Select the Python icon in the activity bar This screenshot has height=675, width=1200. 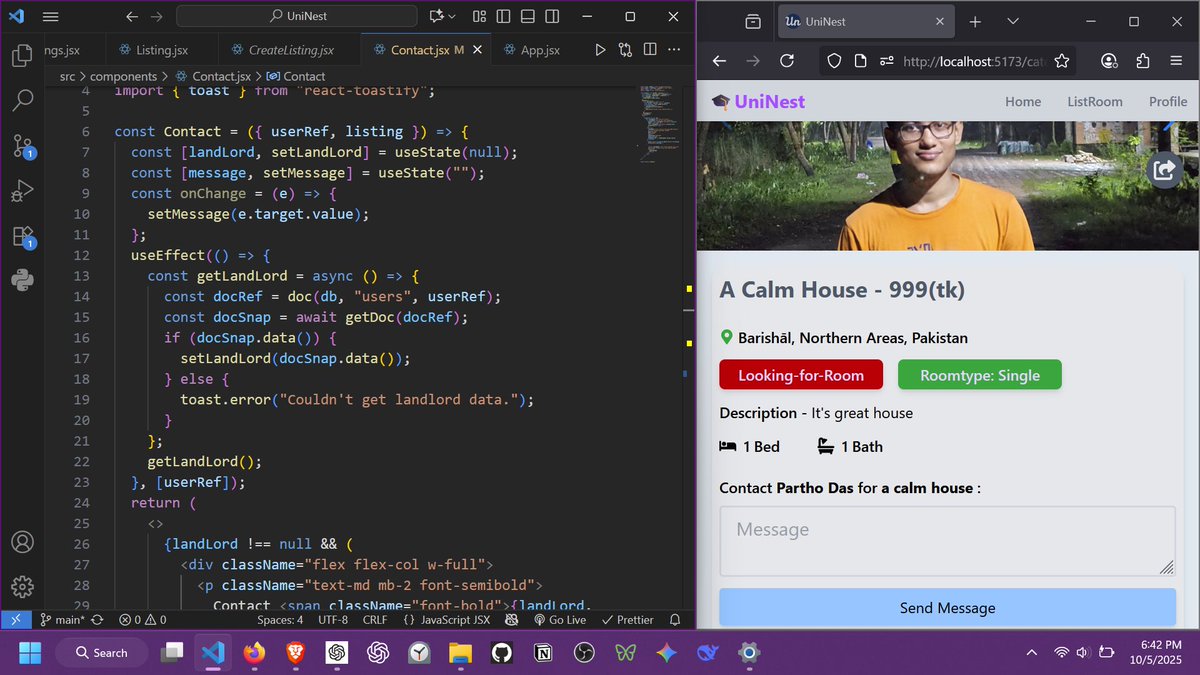(22, 281)
